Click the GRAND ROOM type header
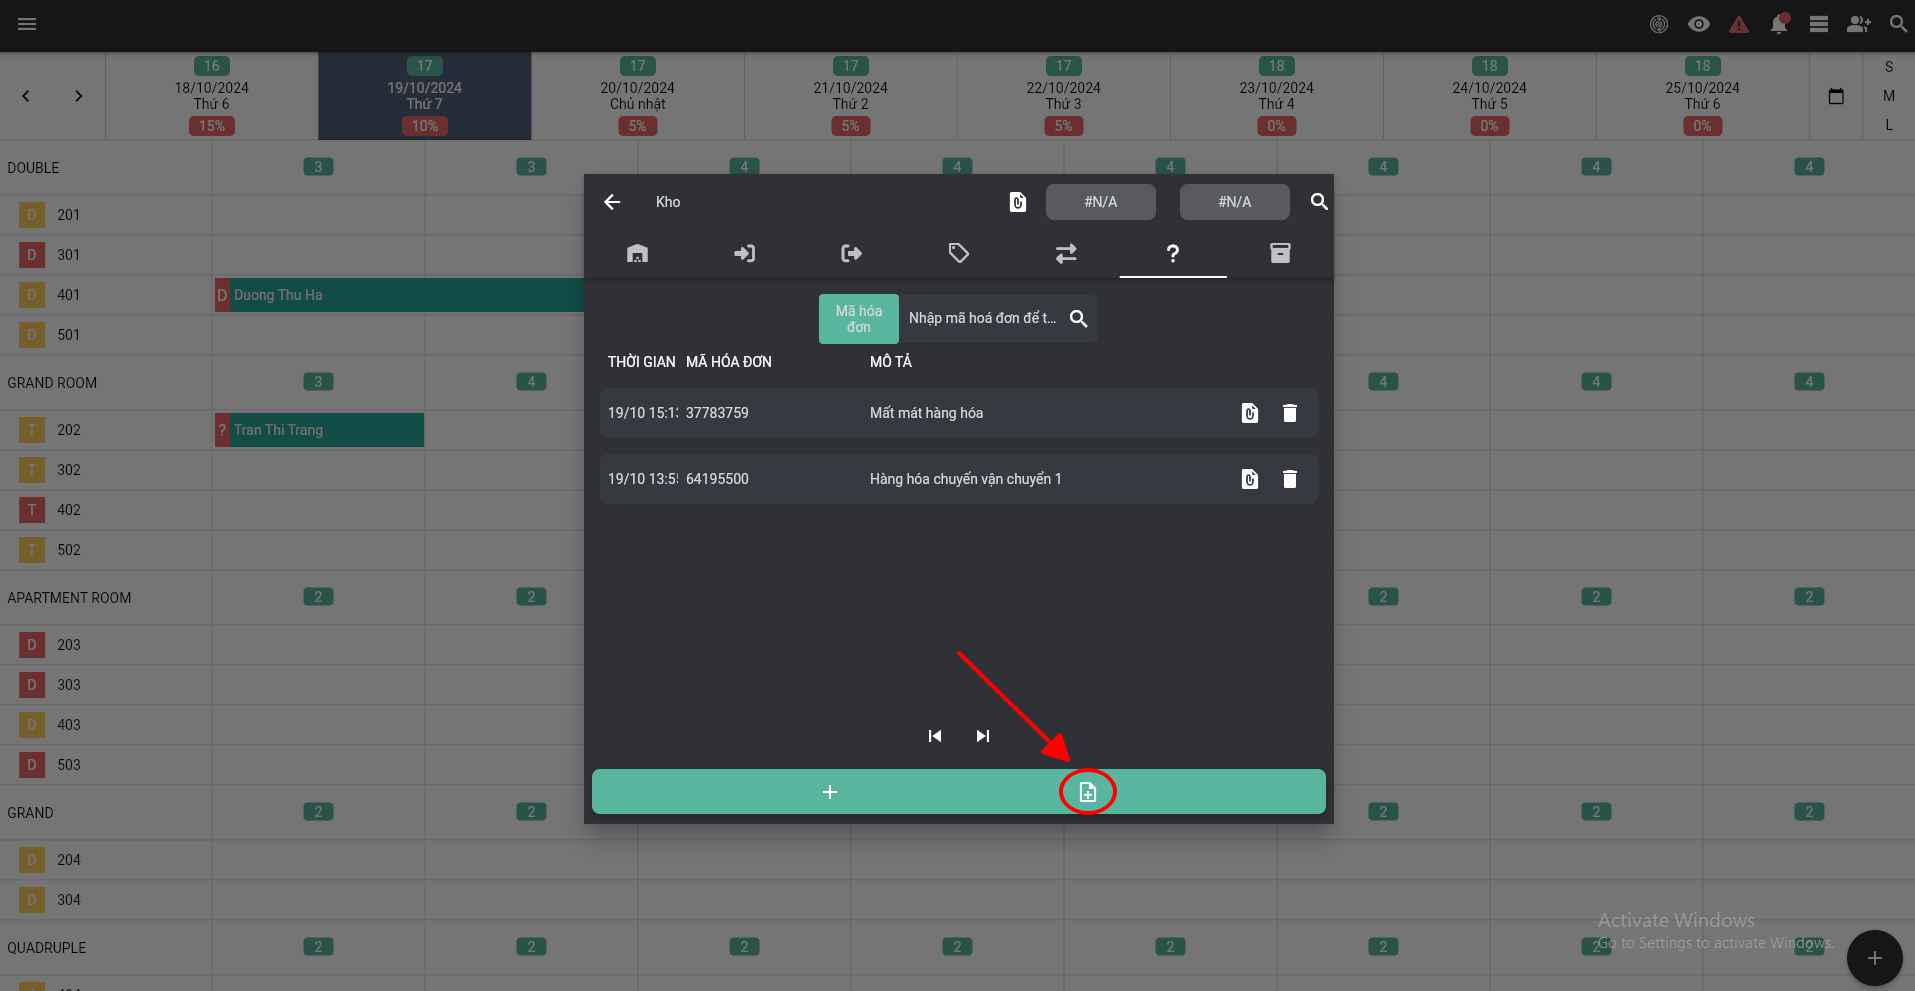This screenshot has width=1915, height=991. [x=52, y=383]
